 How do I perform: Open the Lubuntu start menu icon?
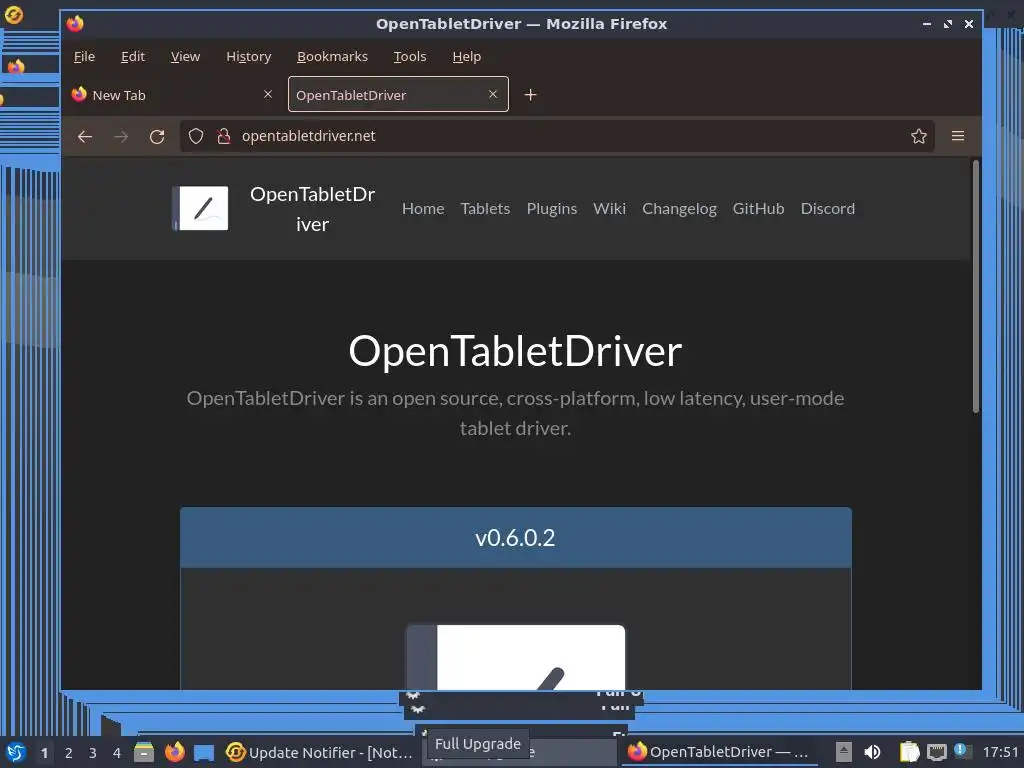click(x=15, y=752)
